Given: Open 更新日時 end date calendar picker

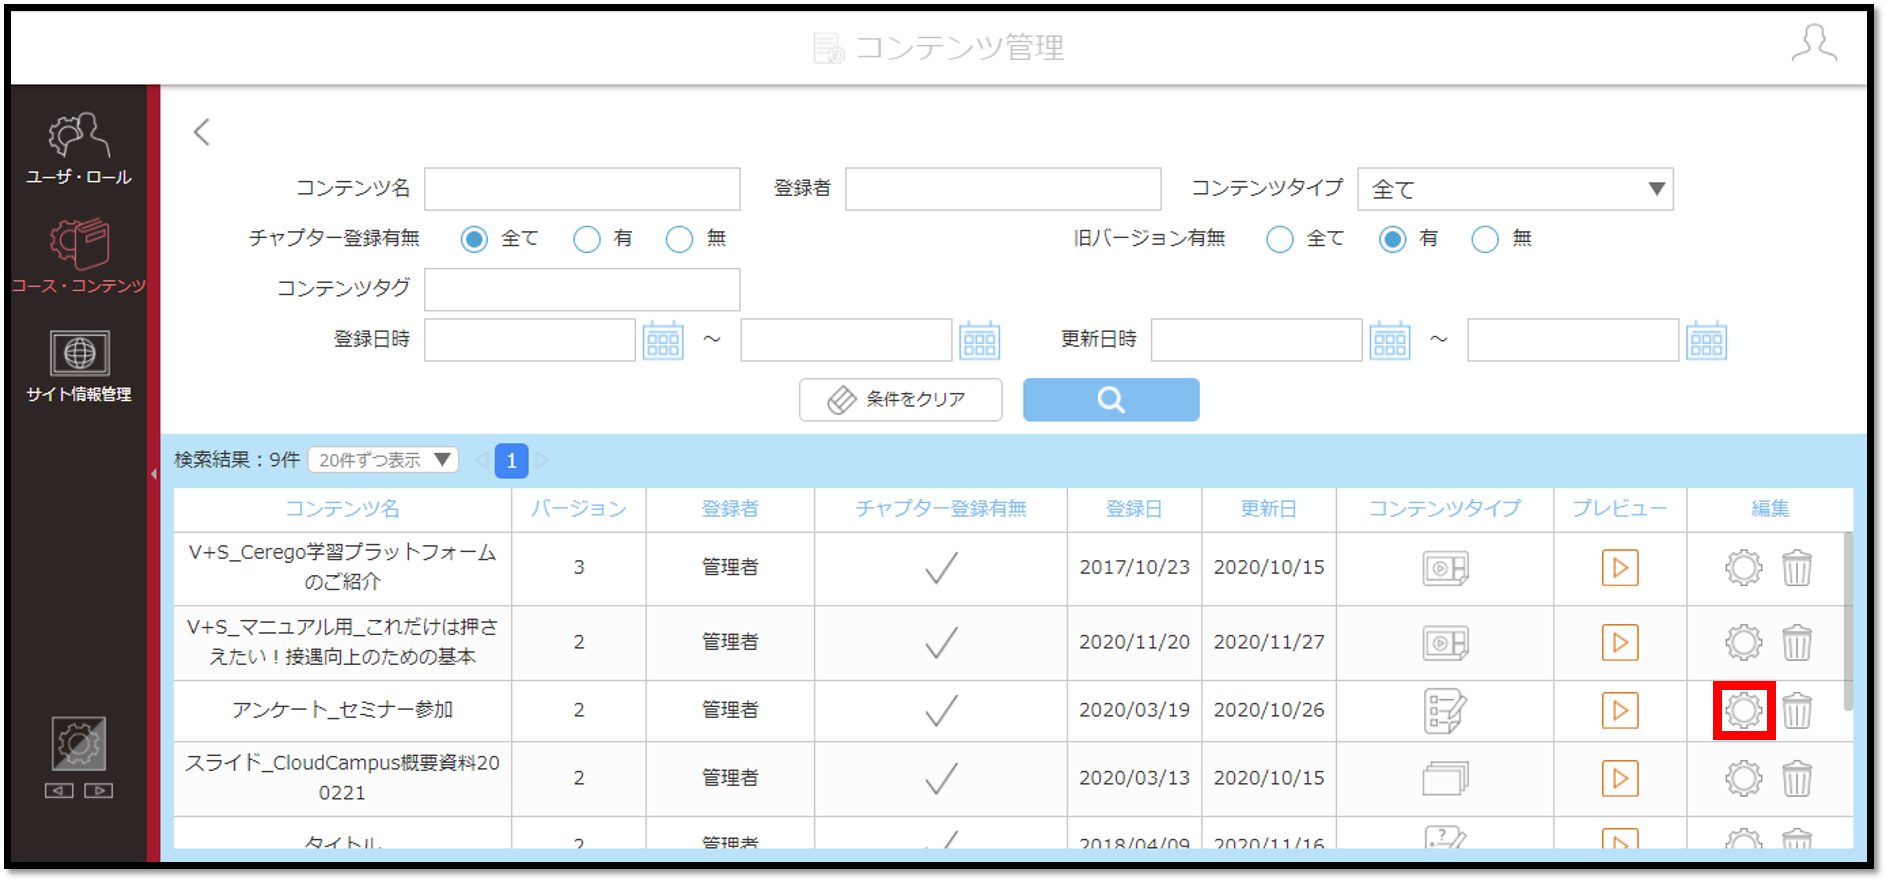Looking at the screenshot, I should (x=1706, y=340).
